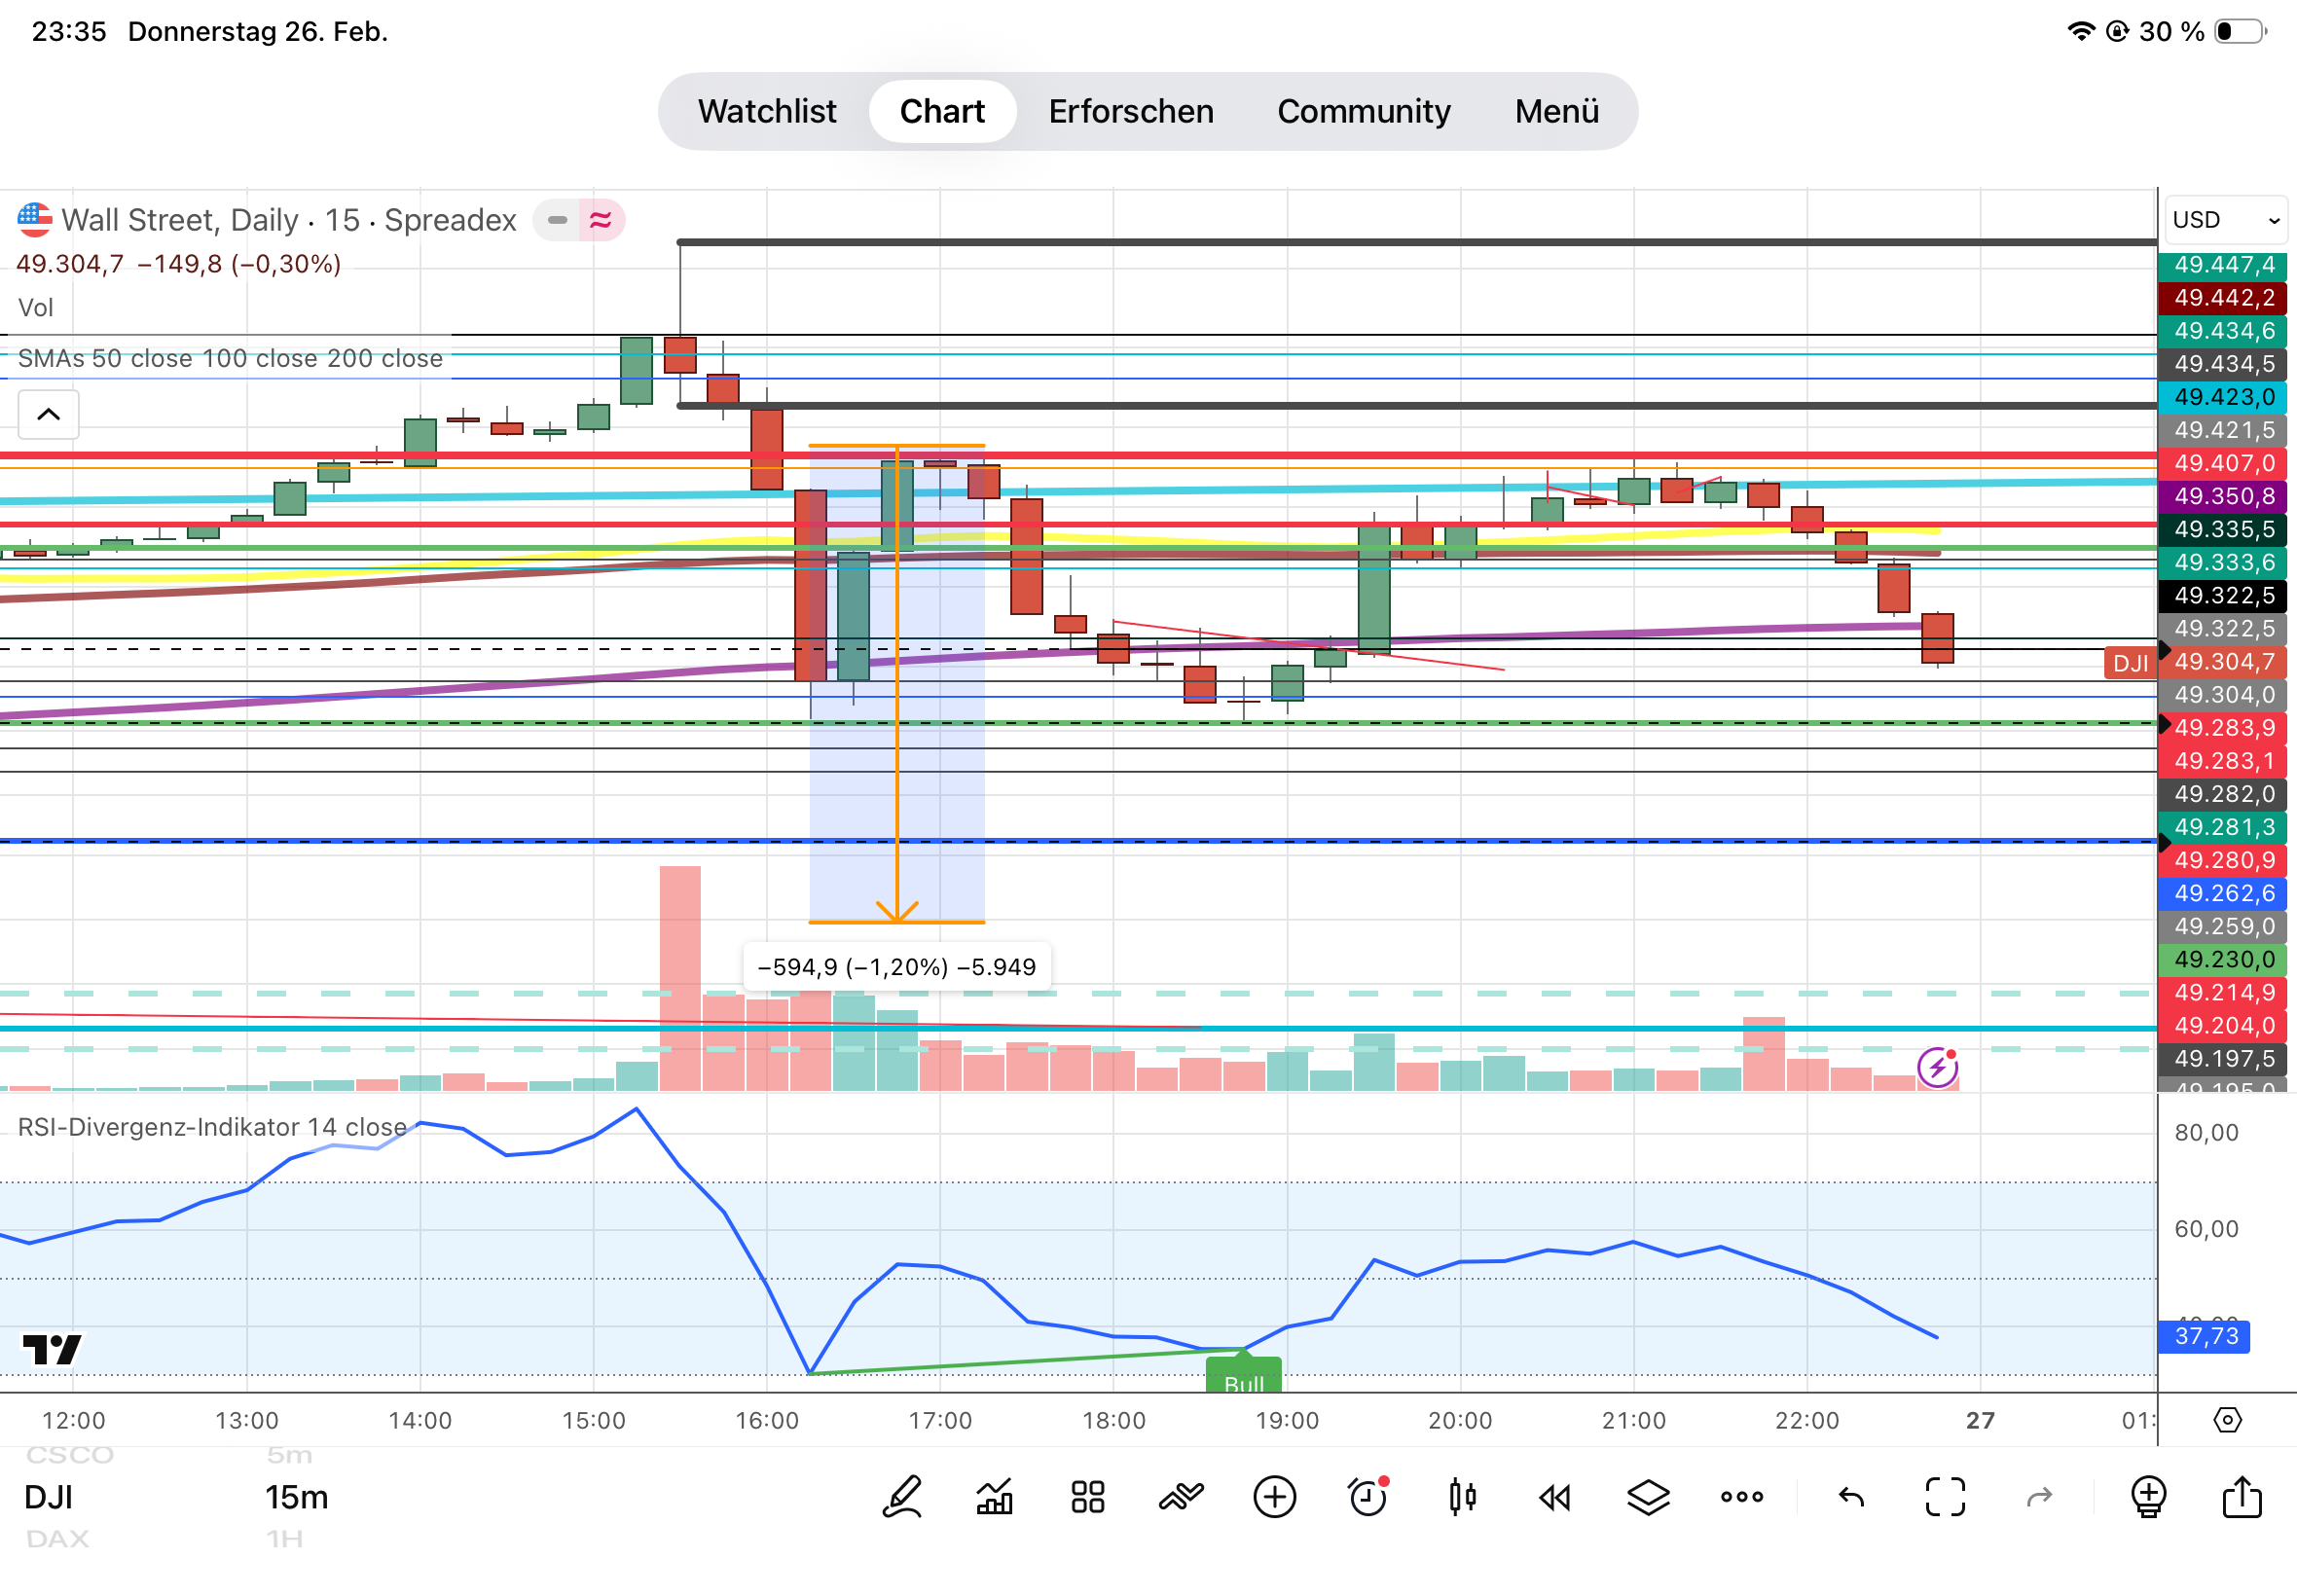Start bar replay rewind icon
The width and height of the screenshot is (2297, 1596).
coord(1555,1497)
